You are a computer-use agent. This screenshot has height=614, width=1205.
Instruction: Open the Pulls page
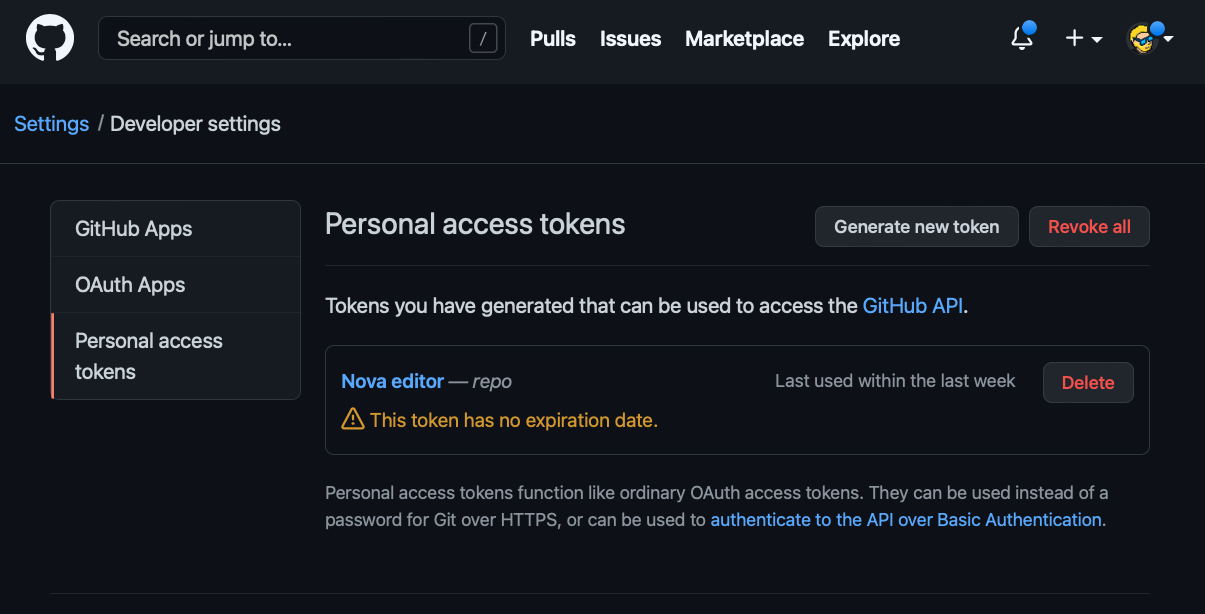(x=552, y=39)
